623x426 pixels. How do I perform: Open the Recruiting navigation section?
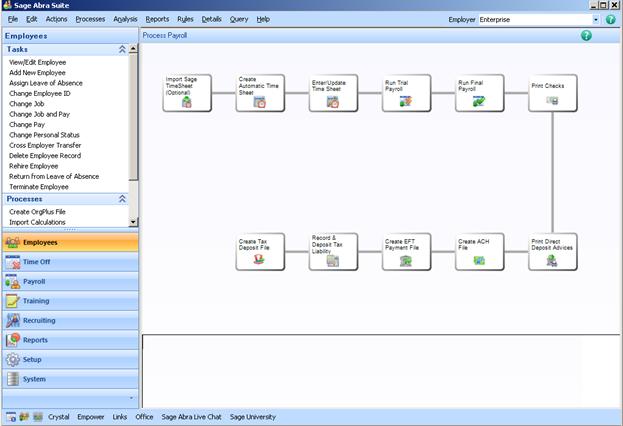tap(39, 320)
